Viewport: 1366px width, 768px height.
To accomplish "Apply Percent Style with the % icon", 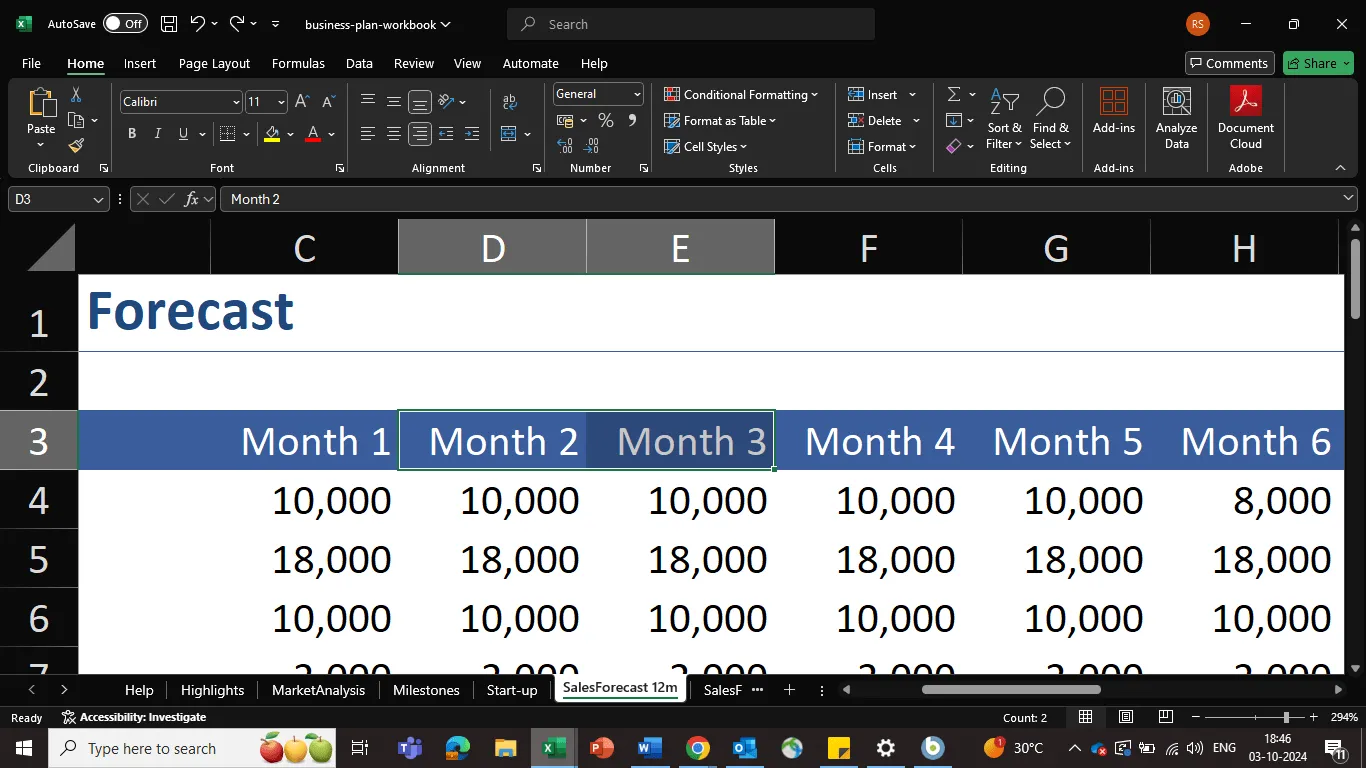I will click(x=605, y=121).
